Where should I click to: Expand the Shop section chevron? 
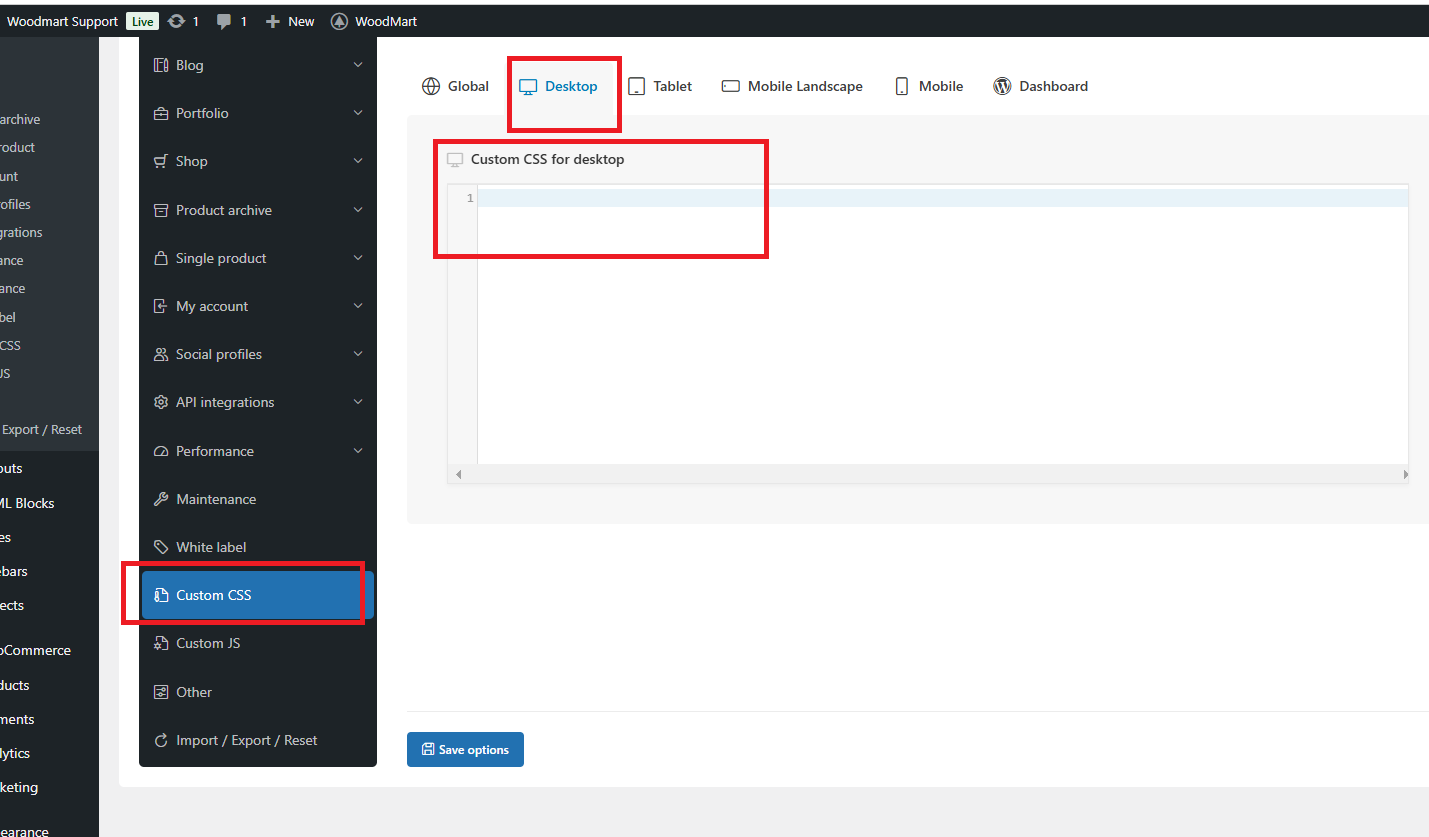coord(358,161)
